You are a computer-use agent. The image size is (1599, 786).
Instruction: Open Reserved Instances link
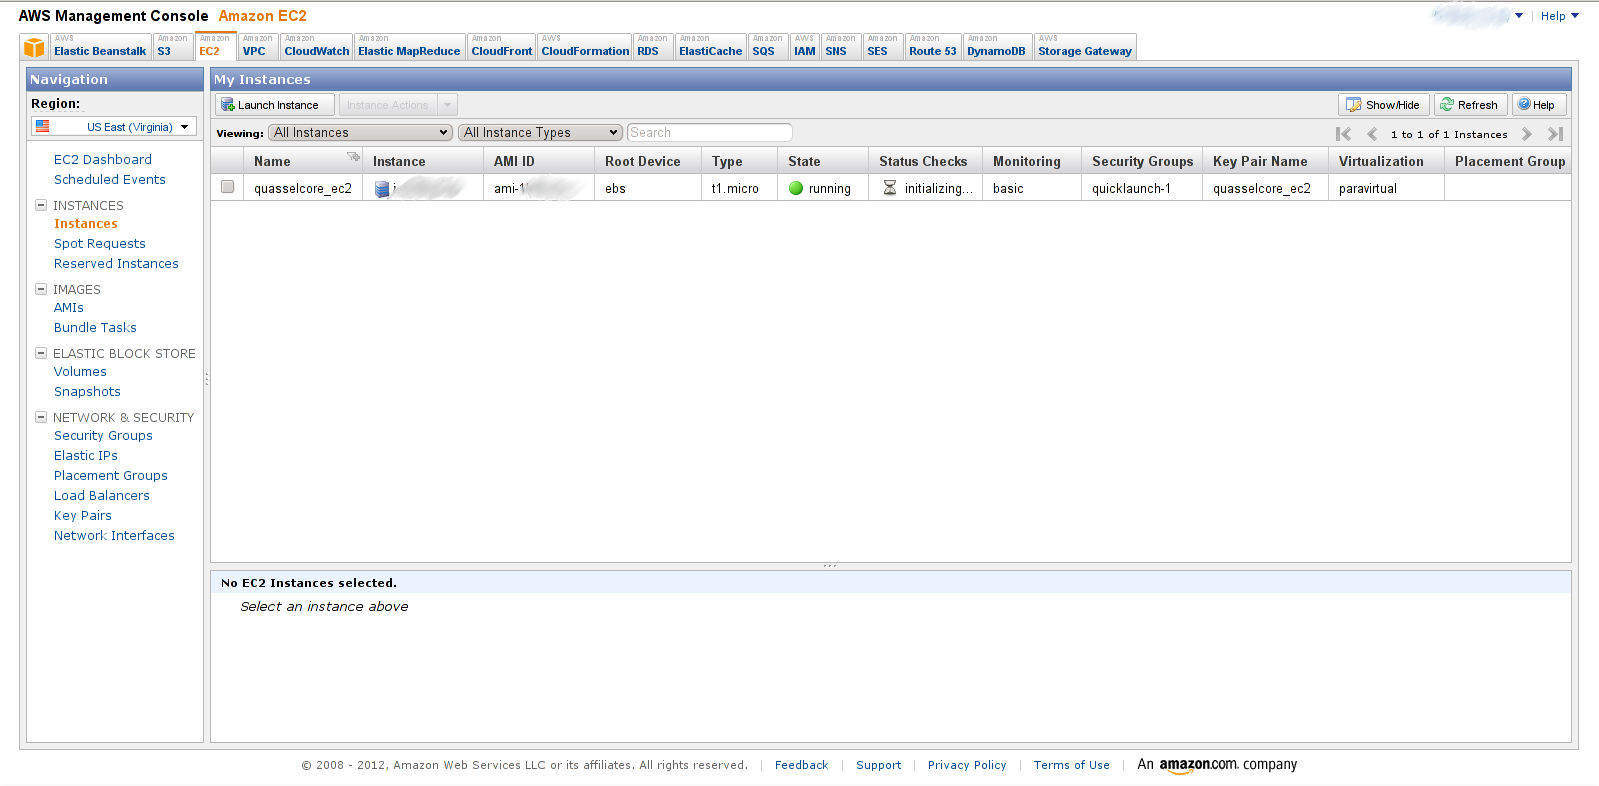pyautogui.click(x=116, y=263)
